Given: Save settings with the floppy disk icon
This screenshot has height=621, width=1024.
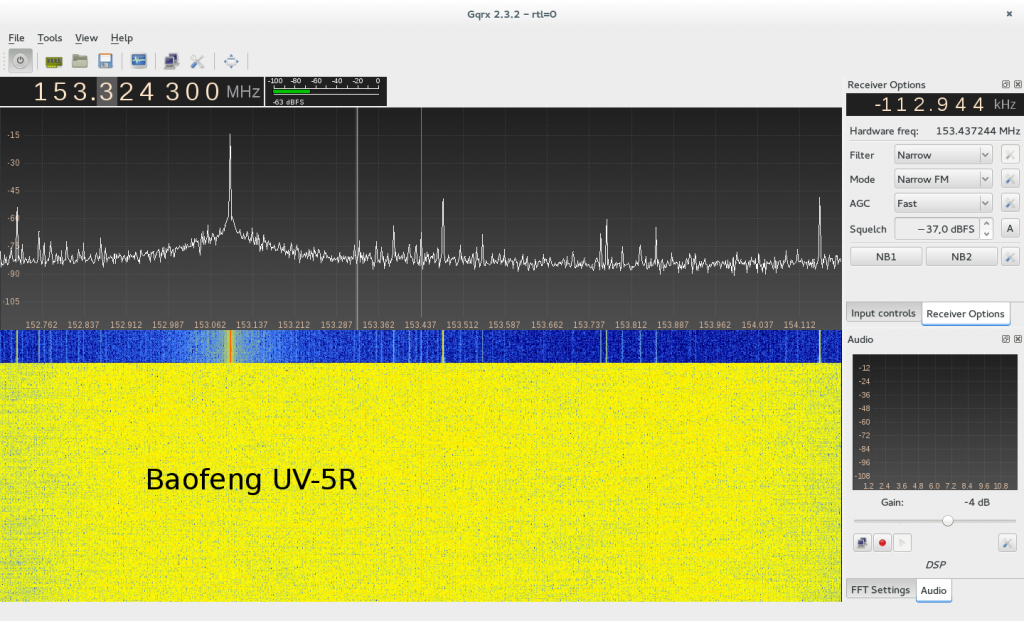Looking at the screenshot, I should click(x=105, y=61).
